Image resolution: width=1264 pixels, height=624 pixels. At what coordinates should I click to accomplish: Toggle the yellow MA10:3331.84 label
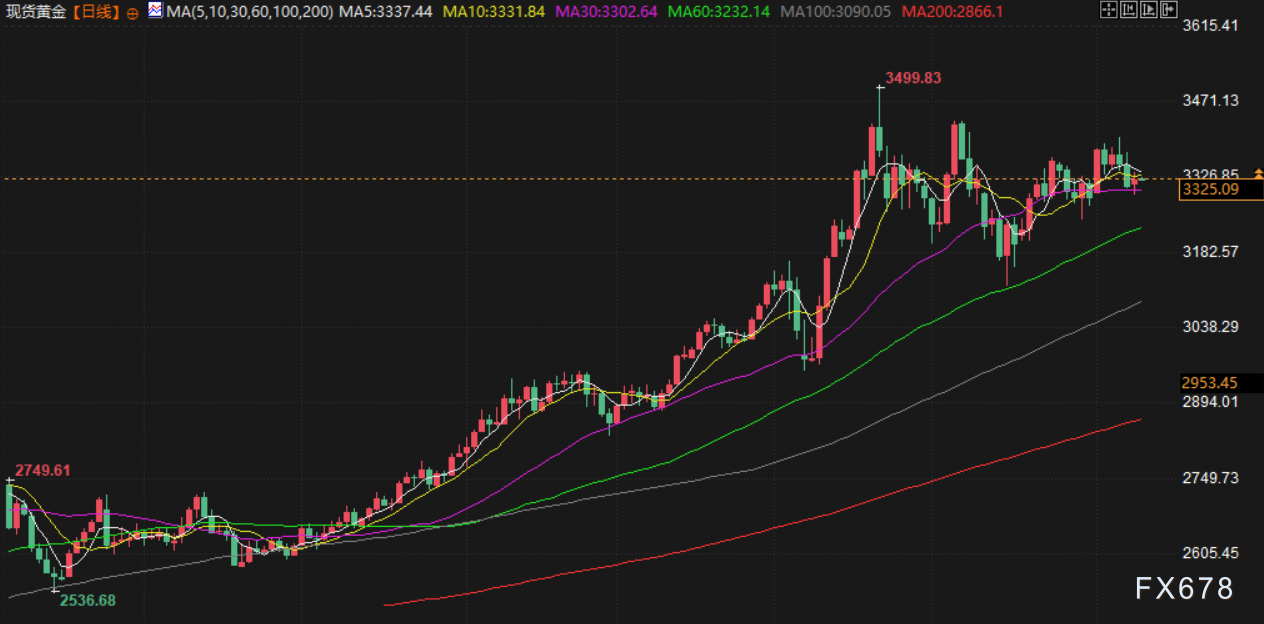pyautogui.click(x=492, y=12)
